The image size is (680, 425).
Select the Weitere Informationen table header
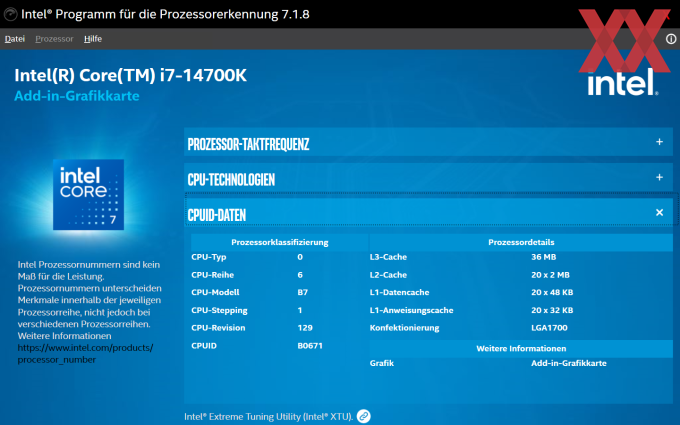coord(521,349)
